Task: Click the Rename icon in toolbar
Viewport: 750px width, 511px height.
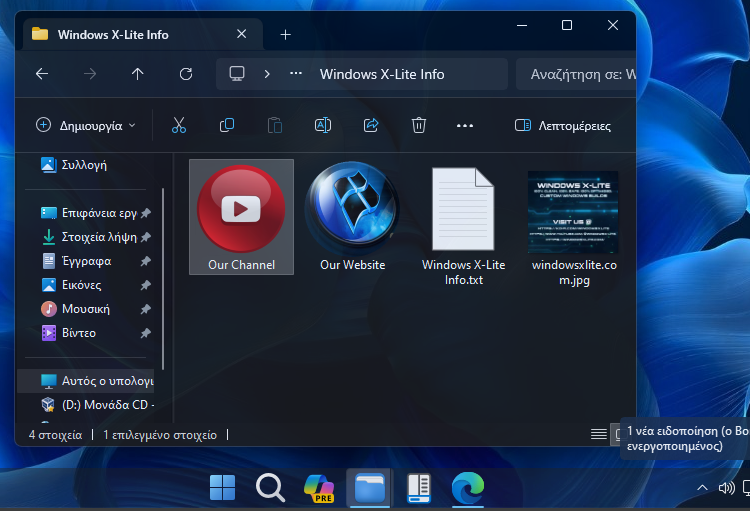Action: tap(323, 125)
